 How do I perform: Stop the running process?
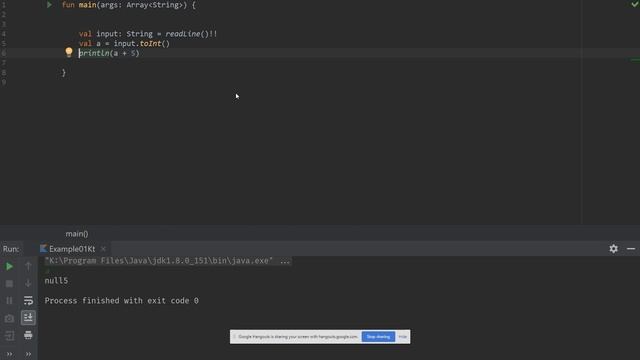point(9,284)
